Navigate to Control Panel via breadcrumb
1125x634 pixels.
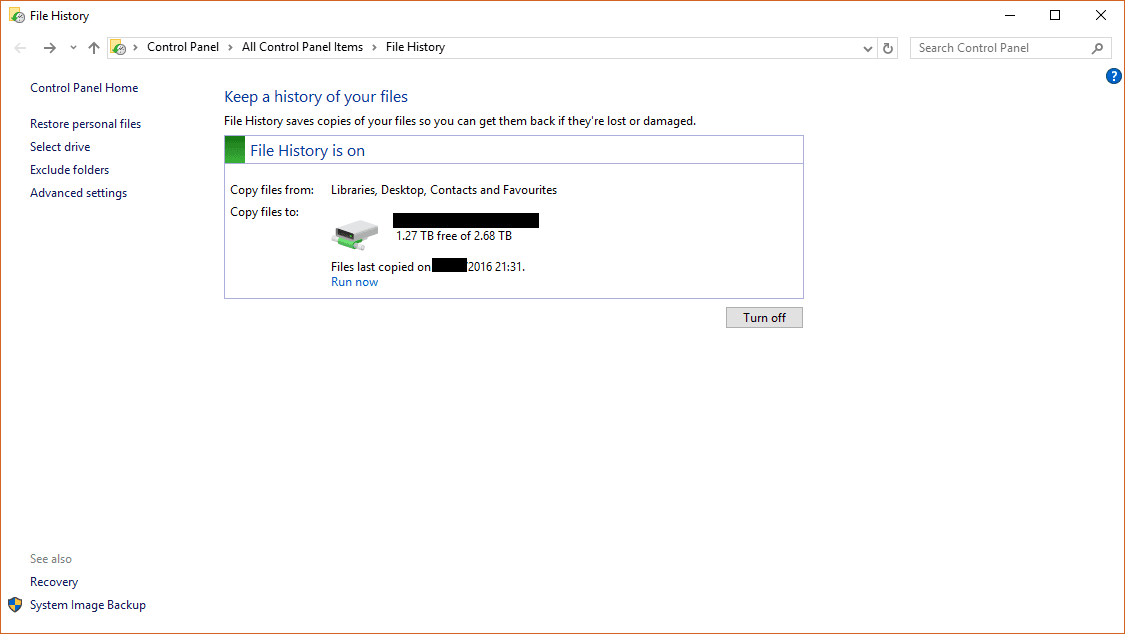click(183, 47)
